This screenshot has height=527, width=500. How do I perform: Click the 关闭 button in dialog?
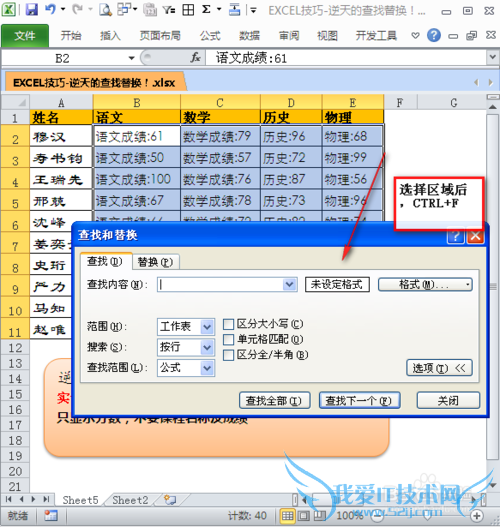pyautogui.click(x=448, y=400)
